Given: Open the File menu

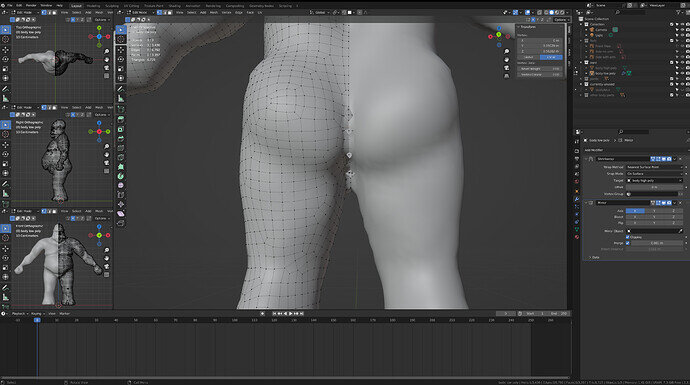Looking at the screenshot, I should pyautogui.click(x=9, y=6).
